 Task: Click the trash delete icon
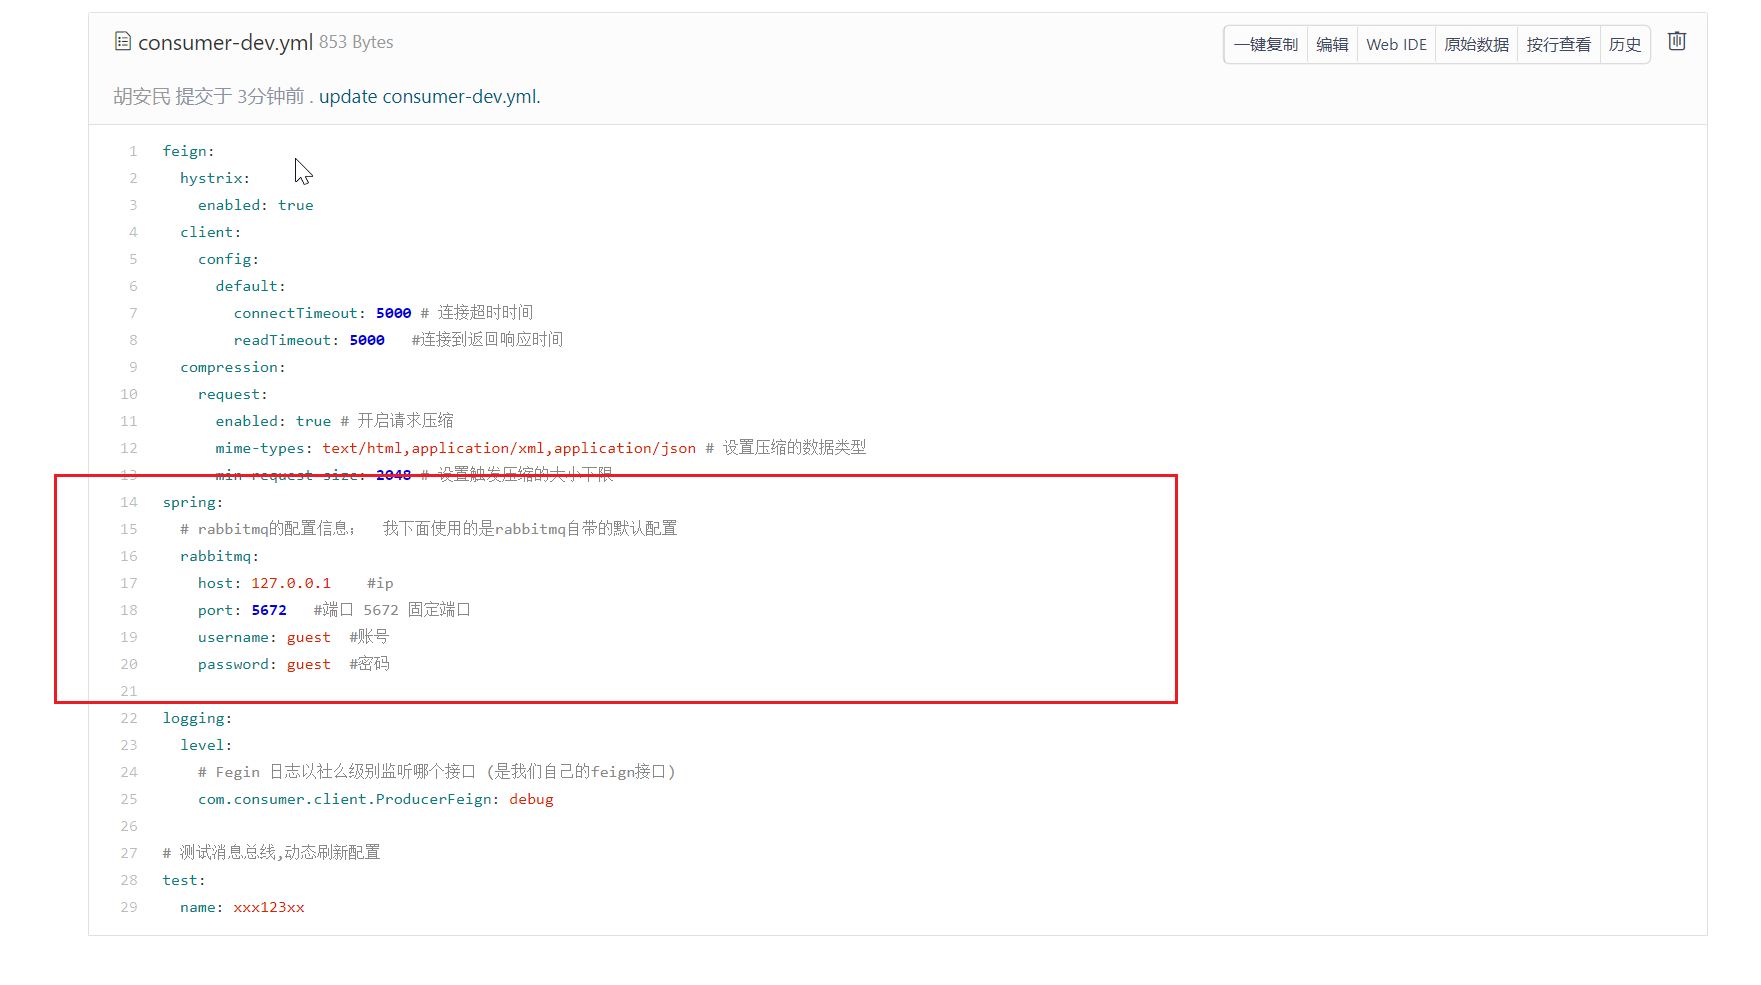(x=1677, y=41)
